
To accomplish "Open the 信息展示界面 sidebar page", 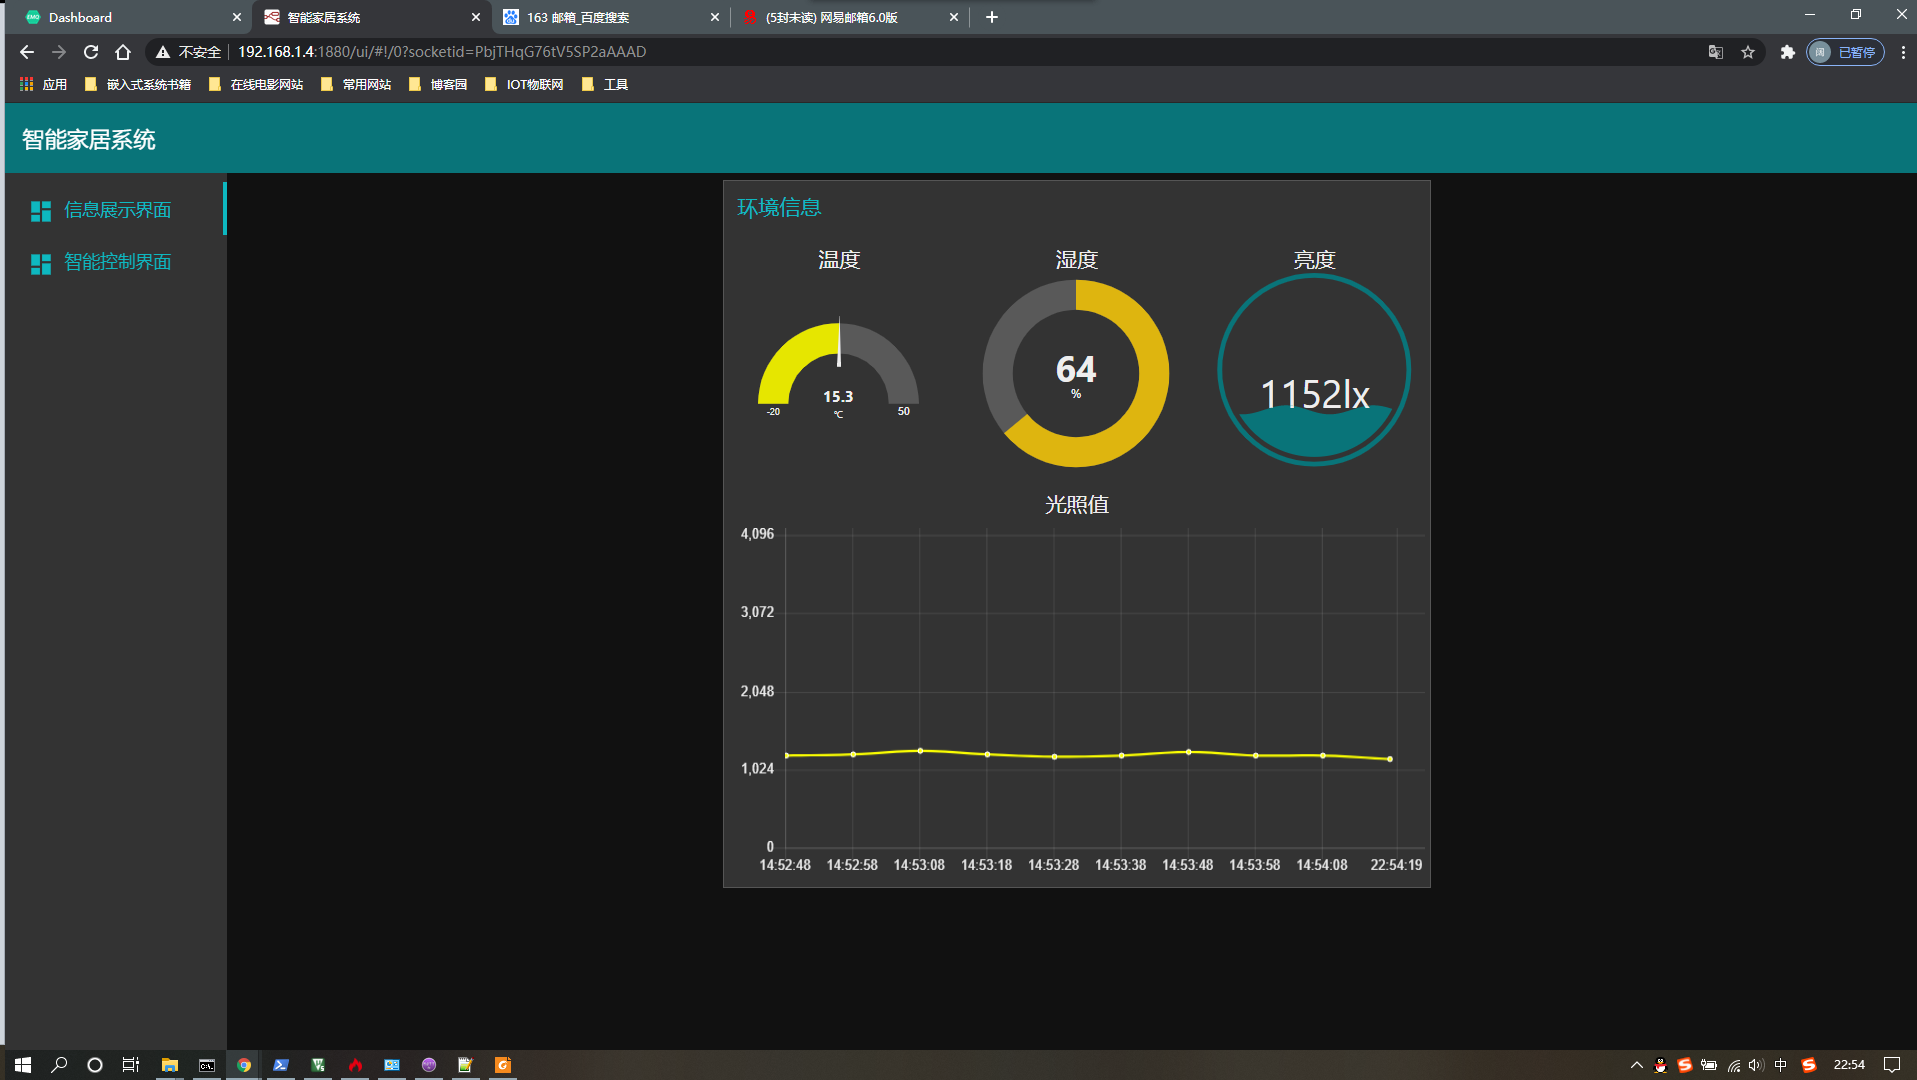I will (116, 210).
